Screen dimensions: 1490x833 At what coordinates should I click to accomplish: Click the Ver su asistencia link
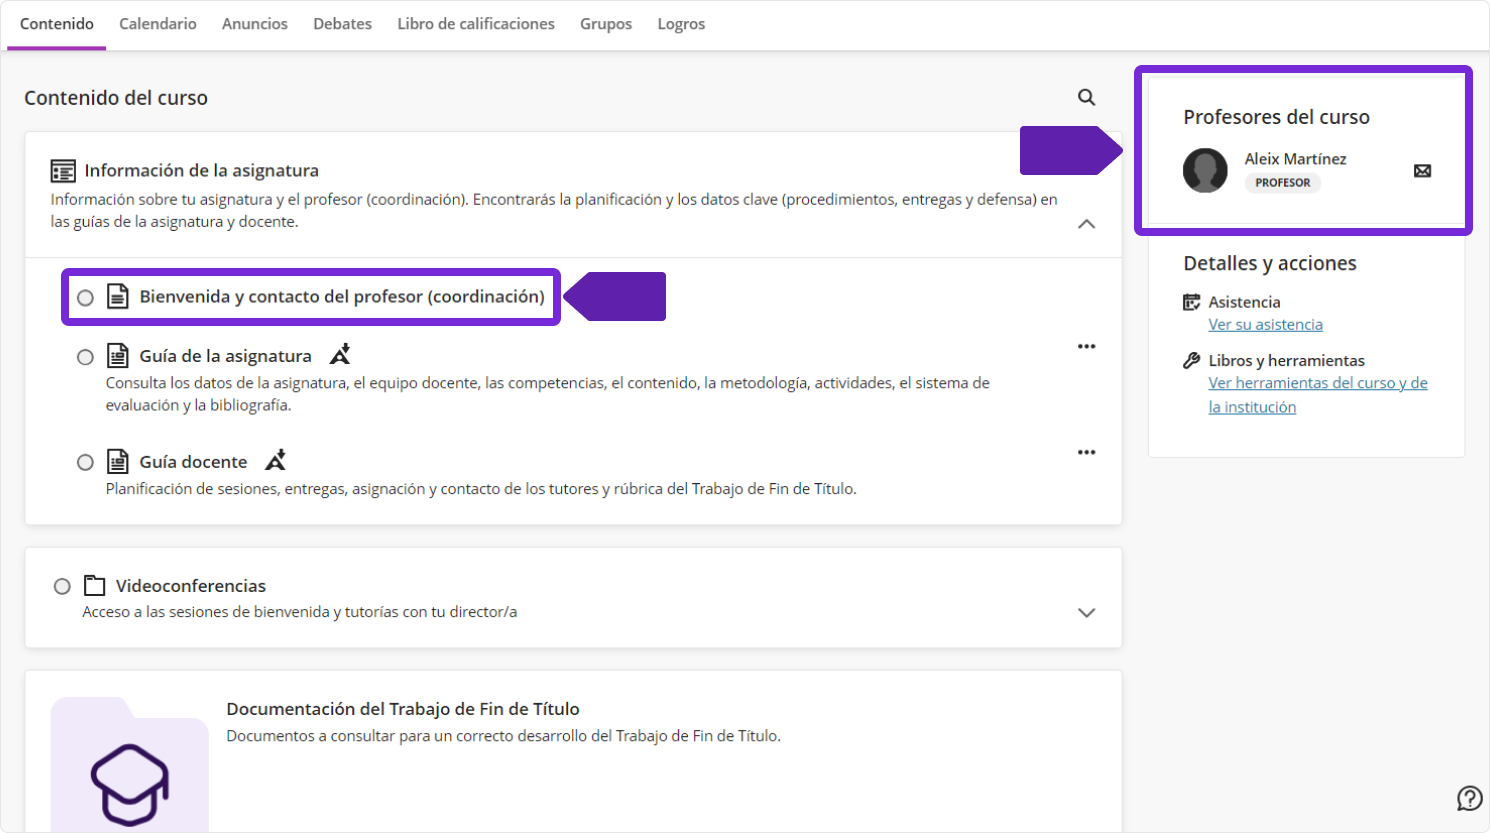pyautogui.click(x=1265, y=325)
